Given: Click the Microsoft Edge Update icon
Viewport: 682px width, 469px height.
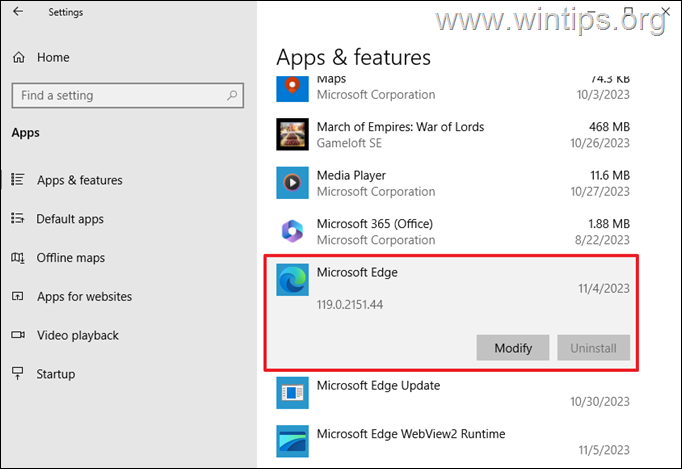Looking at the screenshot, I should (x=292, y=393).
